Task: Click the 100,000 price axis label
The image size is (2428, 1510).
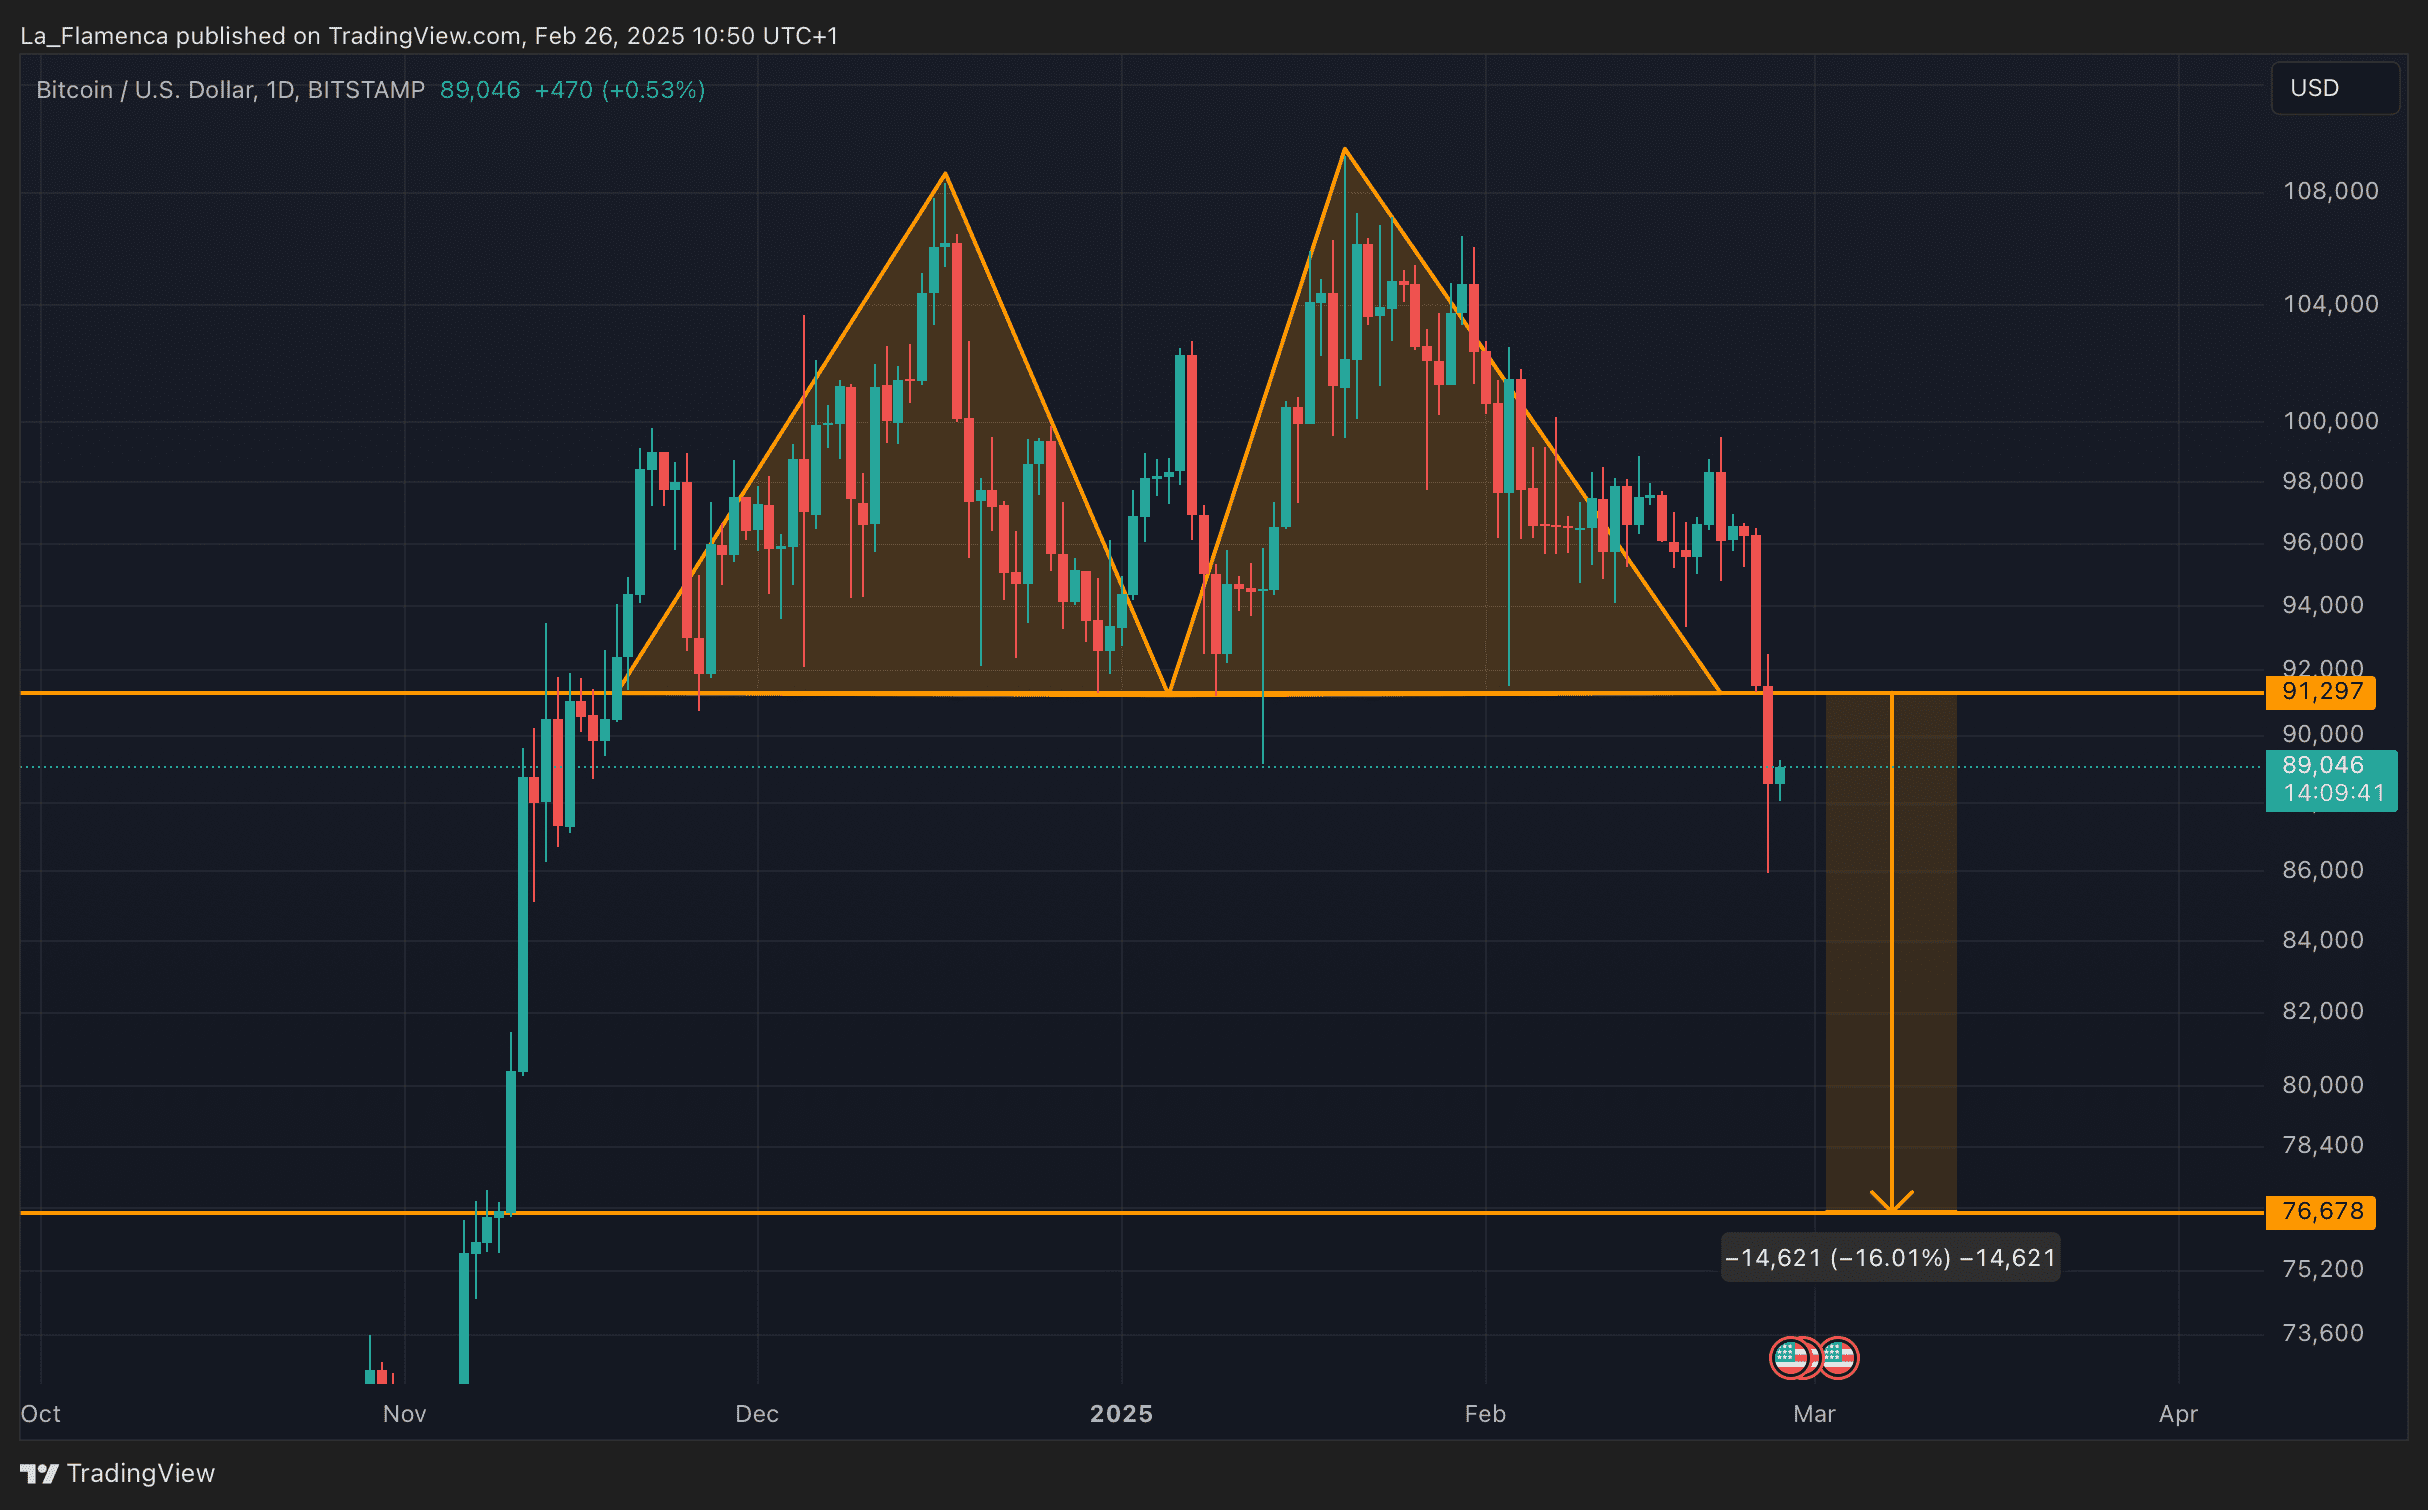Action: pos(2330,421)
